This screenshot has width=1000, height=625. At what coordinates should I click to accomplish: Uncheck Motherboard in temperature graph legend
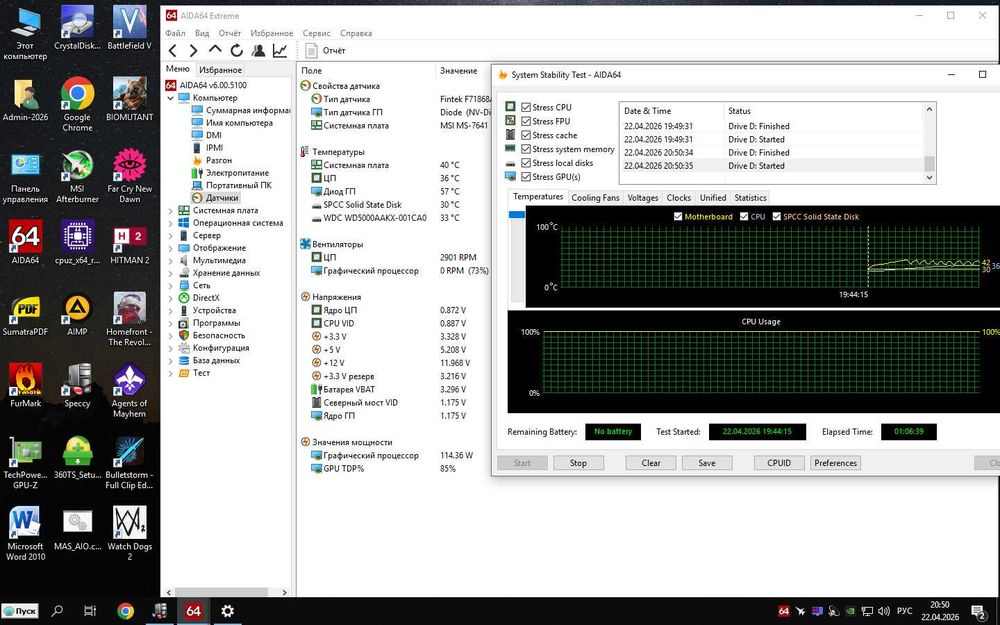coord(678,216)
